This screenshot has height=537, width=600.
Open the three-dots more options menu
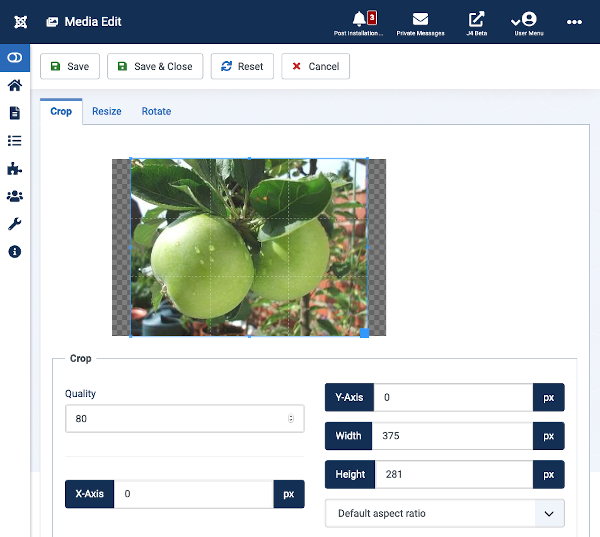(574, 21)
